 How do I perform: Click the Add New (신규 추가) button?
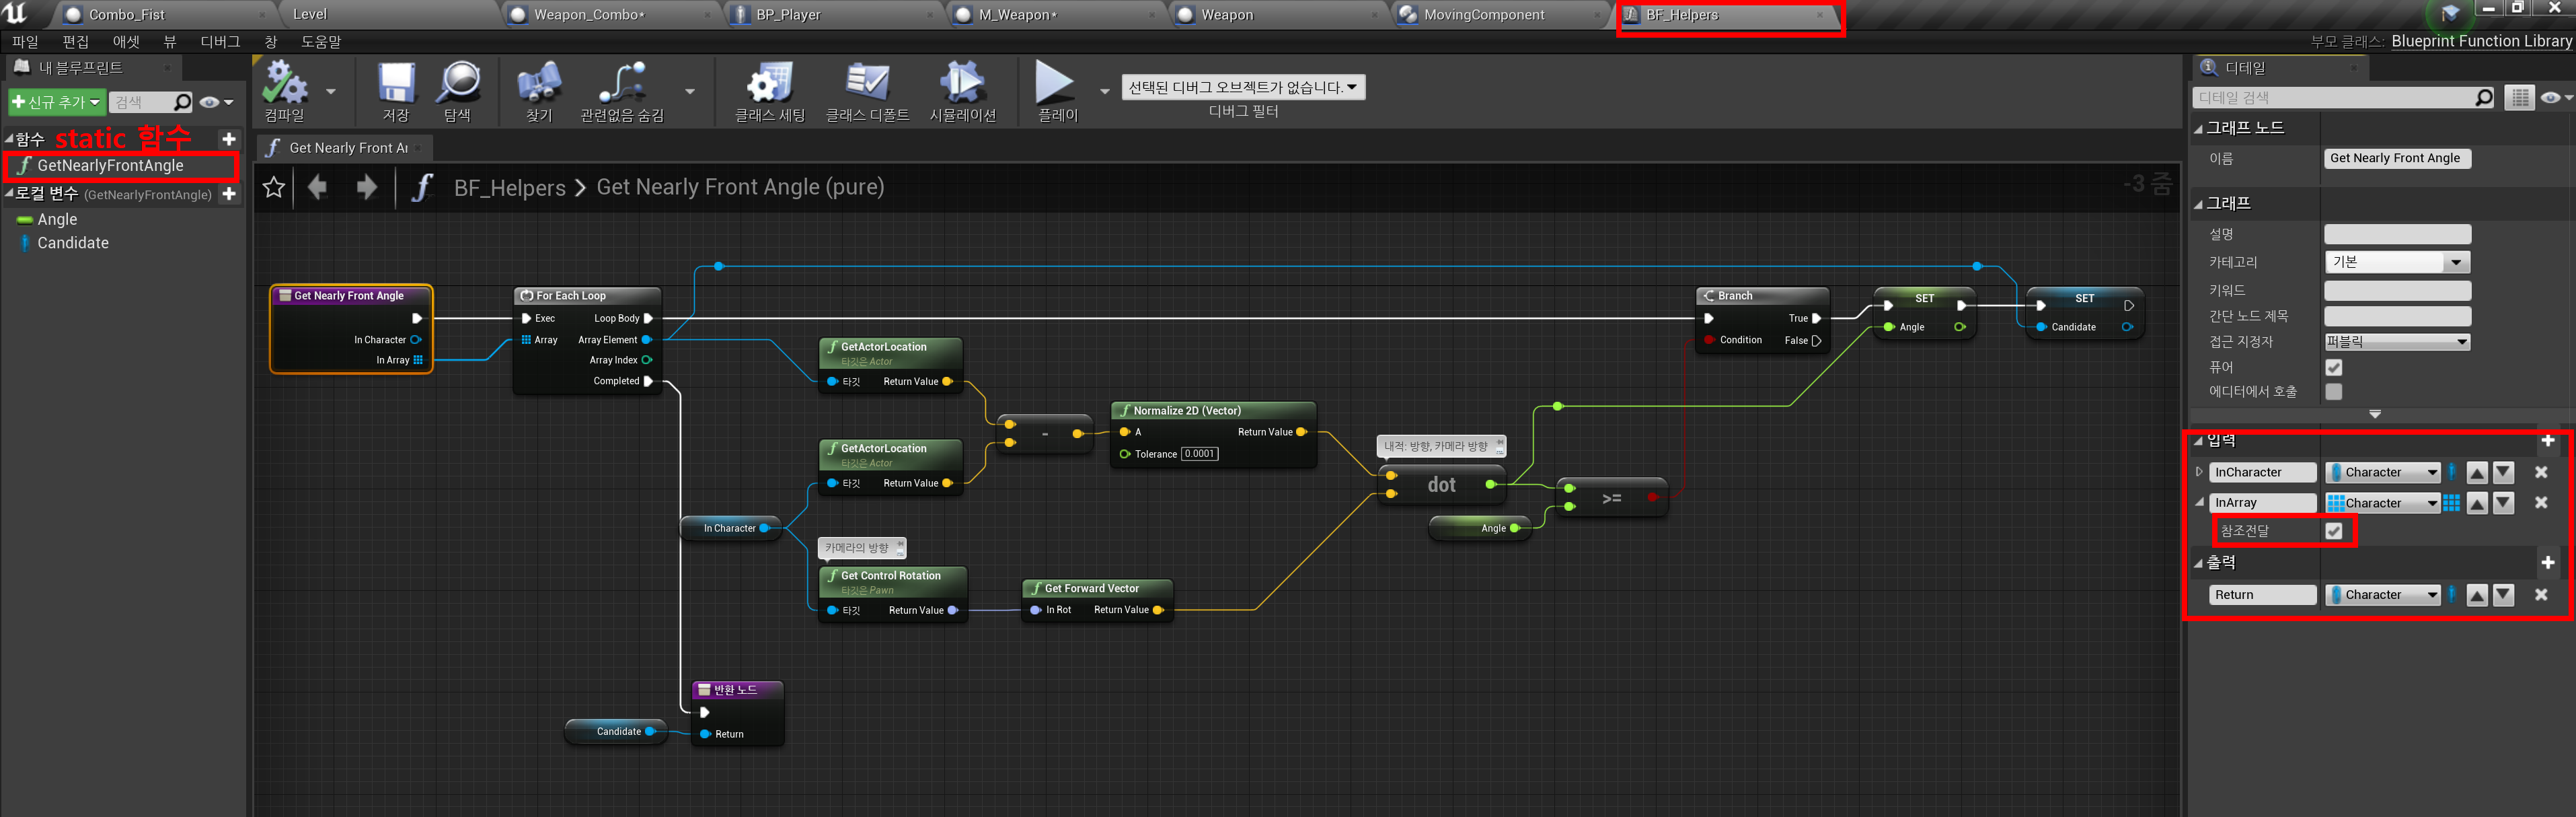point(56,102)
